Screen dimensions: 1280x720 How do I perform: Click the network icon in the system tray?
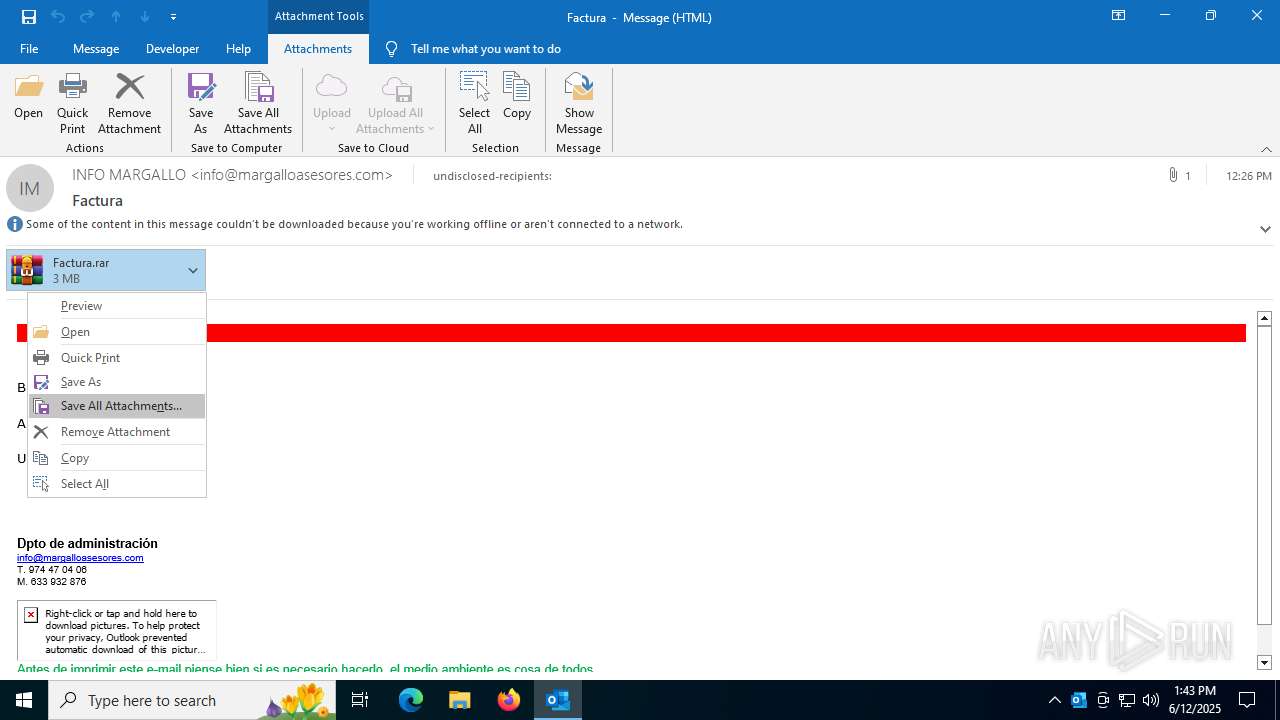1127,700
